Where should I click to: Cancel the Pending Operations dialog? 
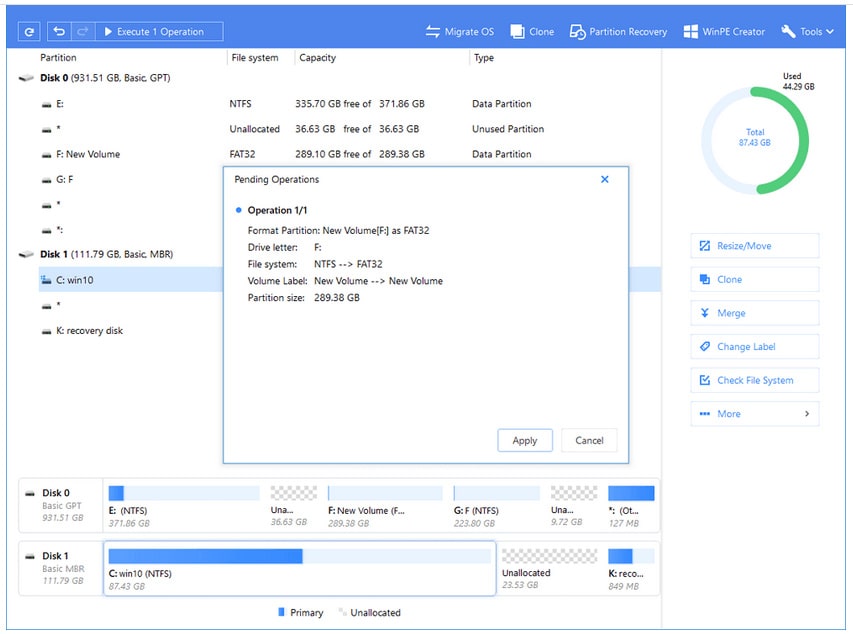[589, 440]
